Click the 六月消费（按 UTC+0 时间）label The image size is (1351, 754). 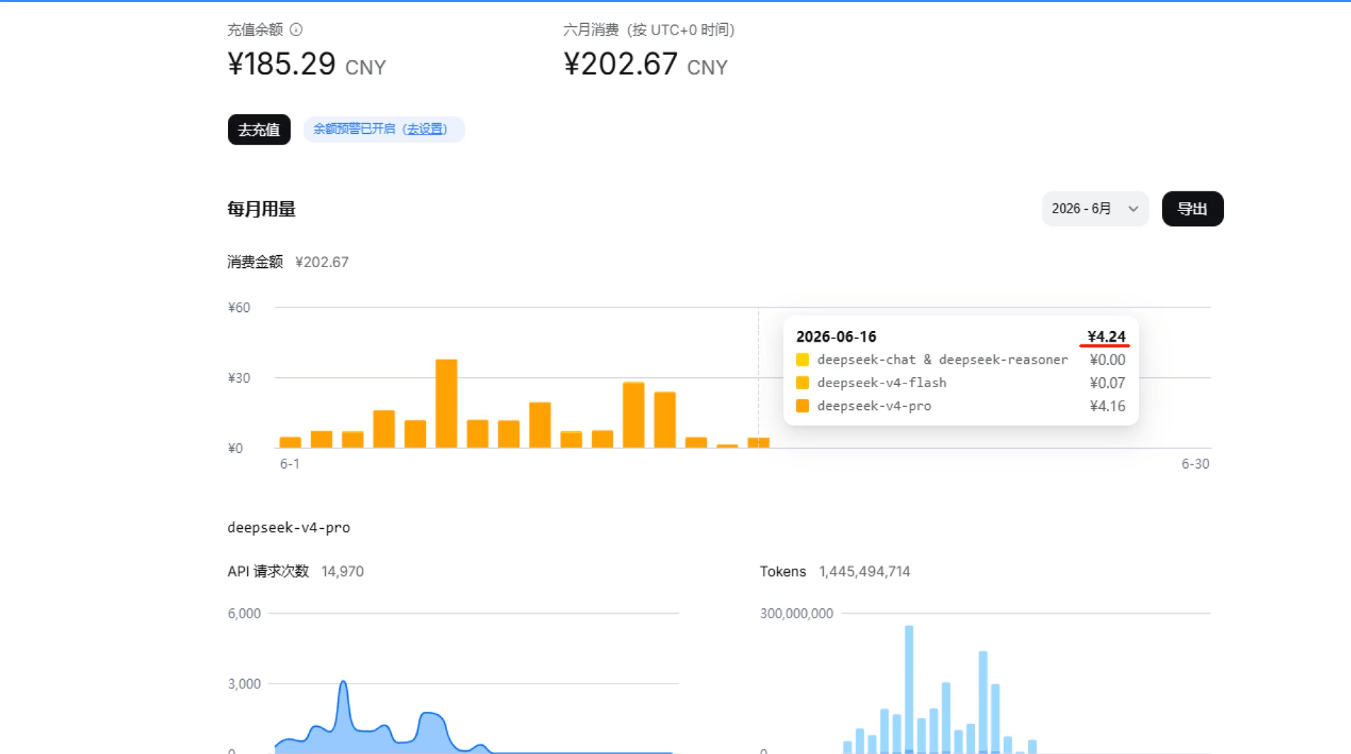(x=649, y=30)
